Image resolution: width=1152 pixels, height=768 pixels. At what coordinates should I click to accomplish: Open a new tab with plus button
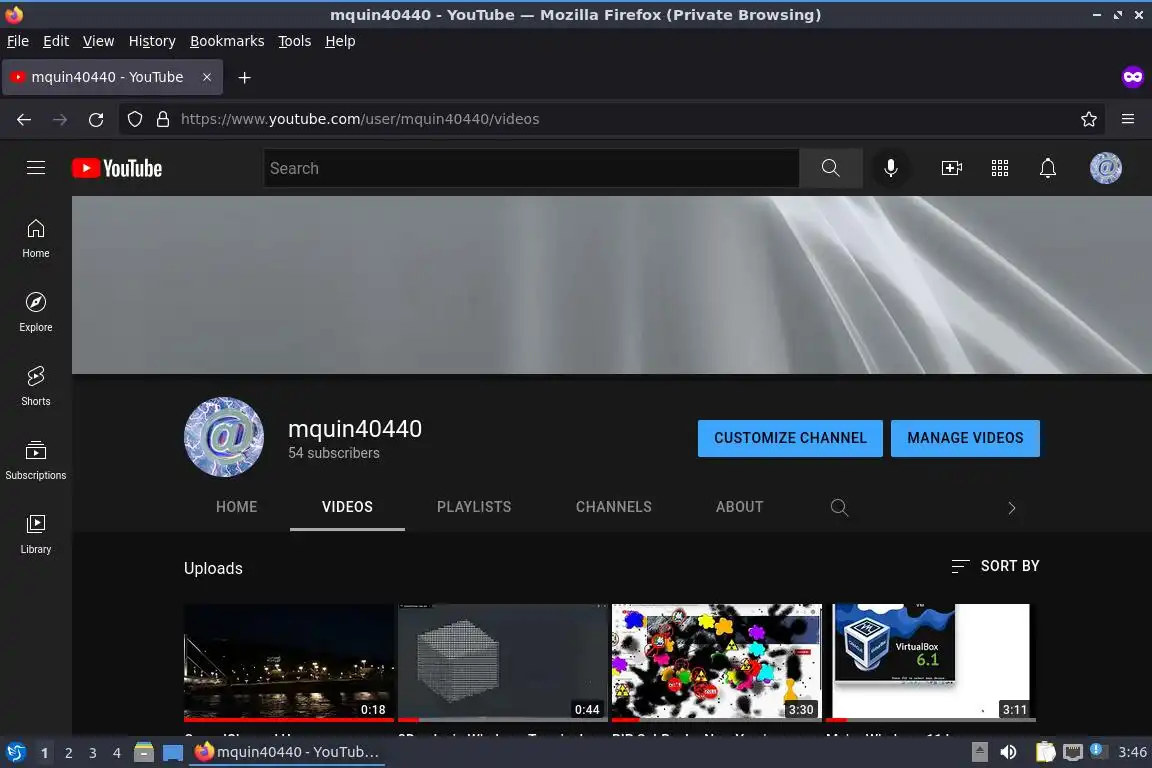click(x=245, y=77)
